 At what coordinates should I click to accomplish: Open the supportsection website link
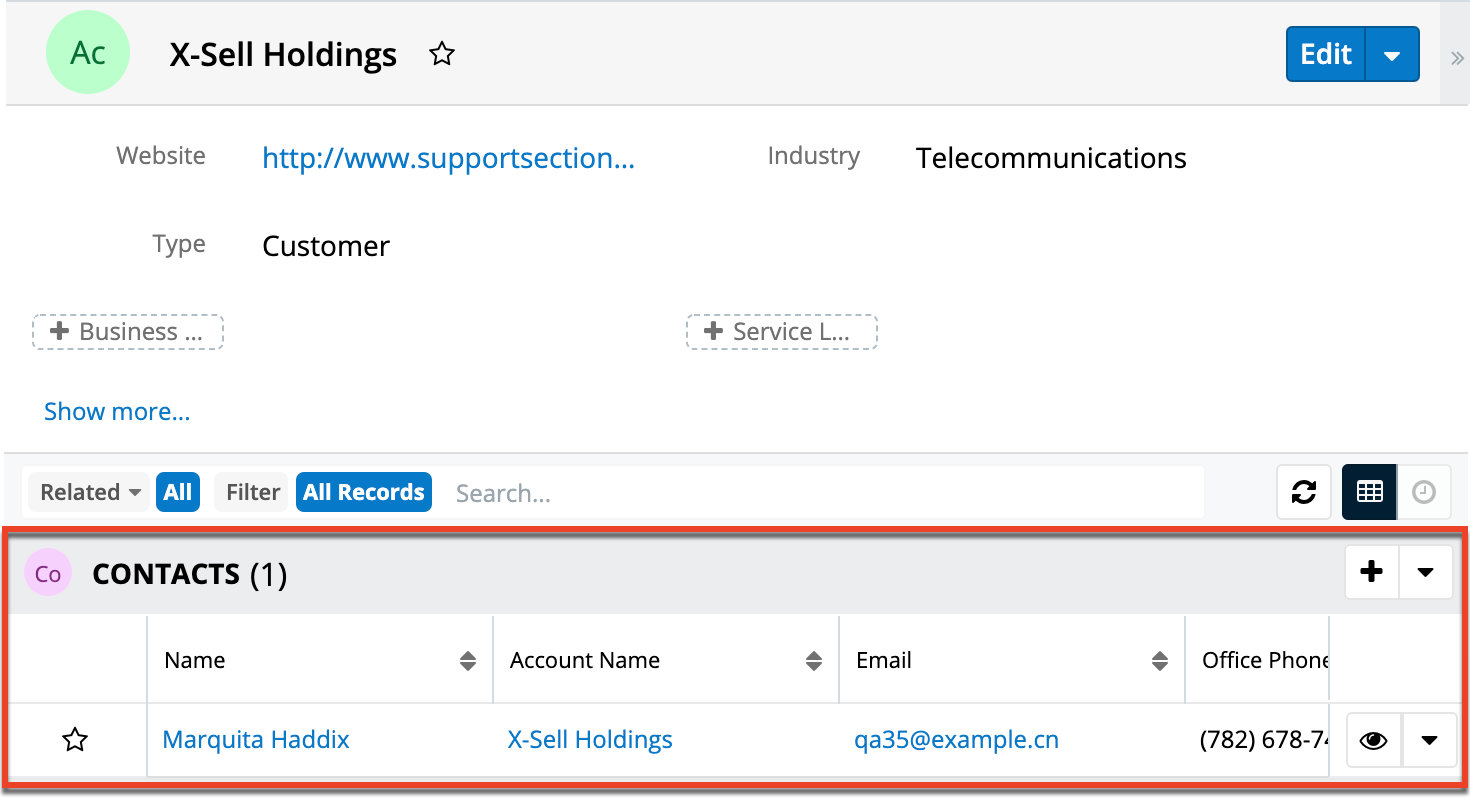tap(448, 158)
